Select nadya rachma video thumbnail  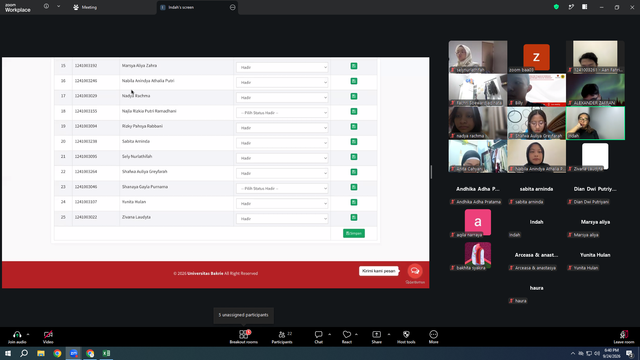point(478,123)
